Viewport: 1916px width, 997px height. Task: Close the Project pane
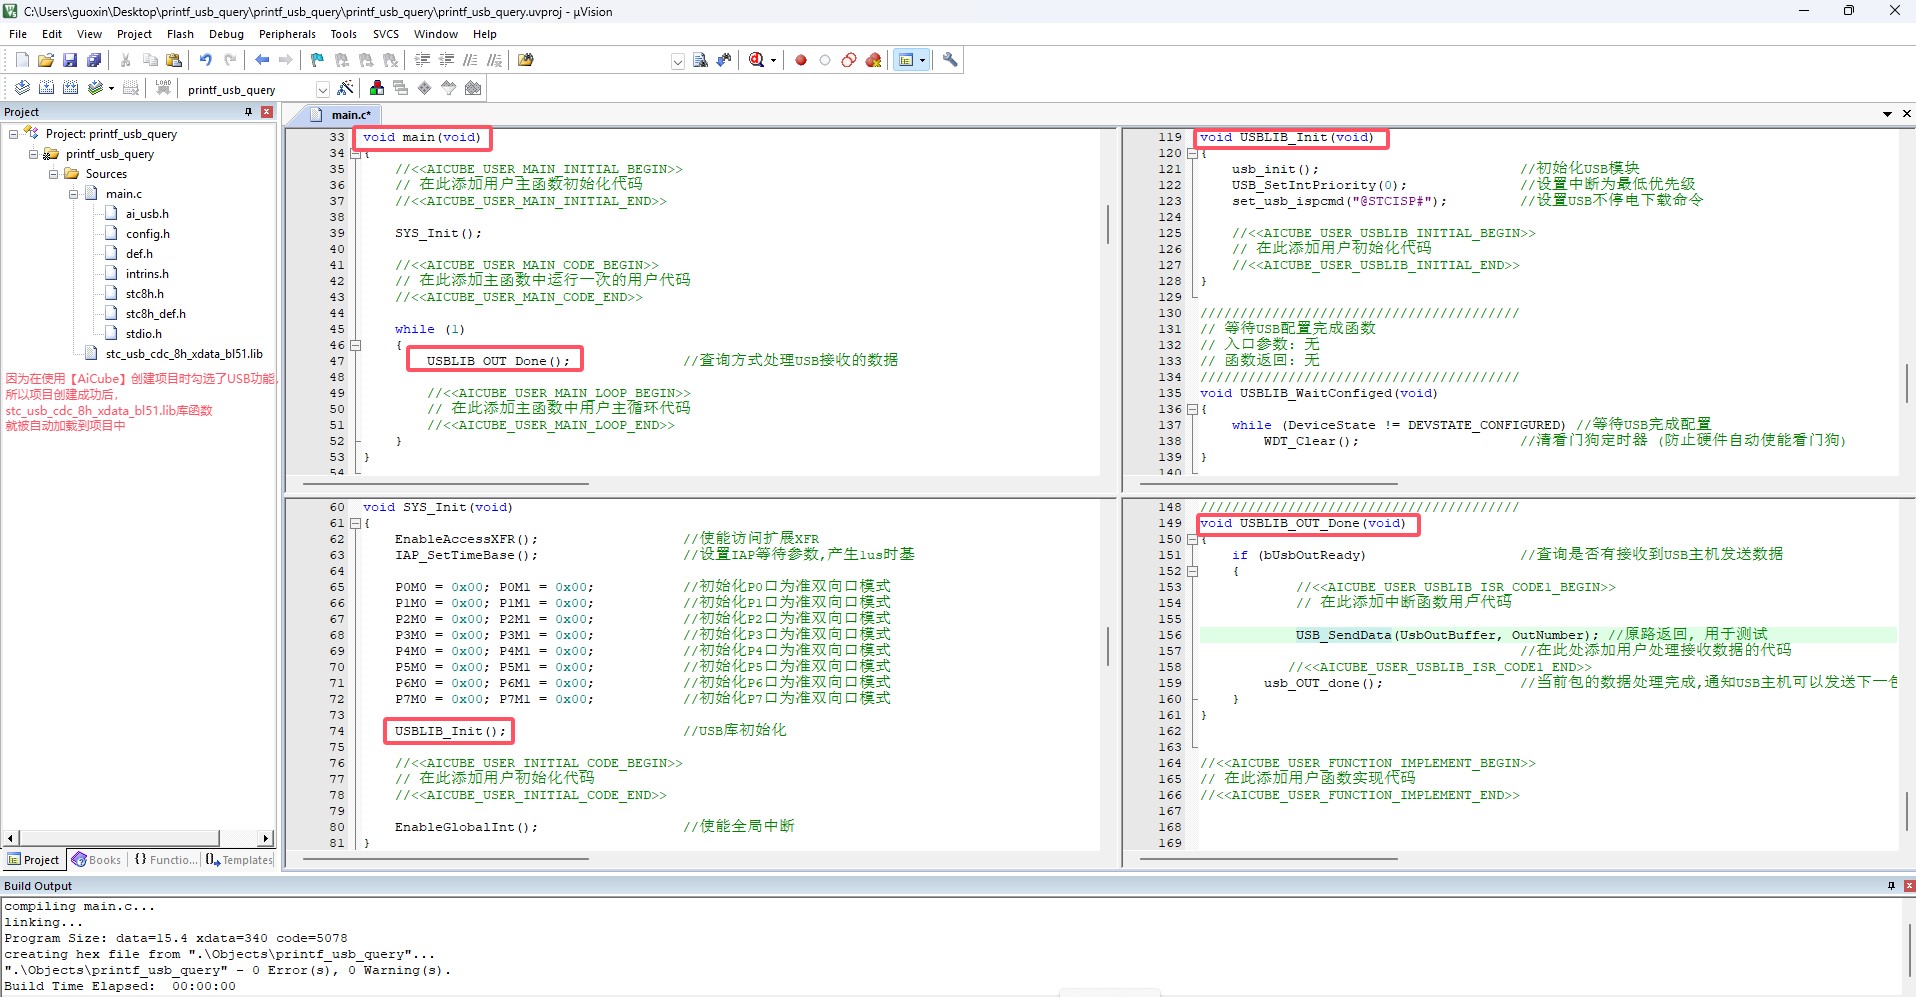tap(267, 112)
